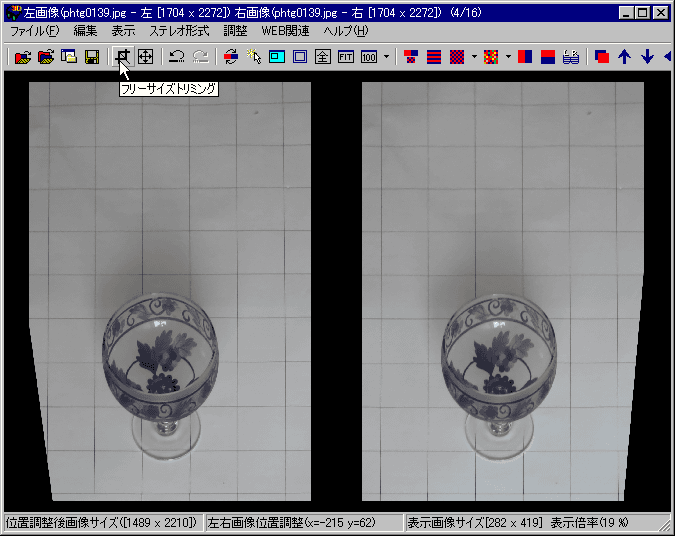
Task: Open the ファイル(F) menu
Action: coord(34,31)
